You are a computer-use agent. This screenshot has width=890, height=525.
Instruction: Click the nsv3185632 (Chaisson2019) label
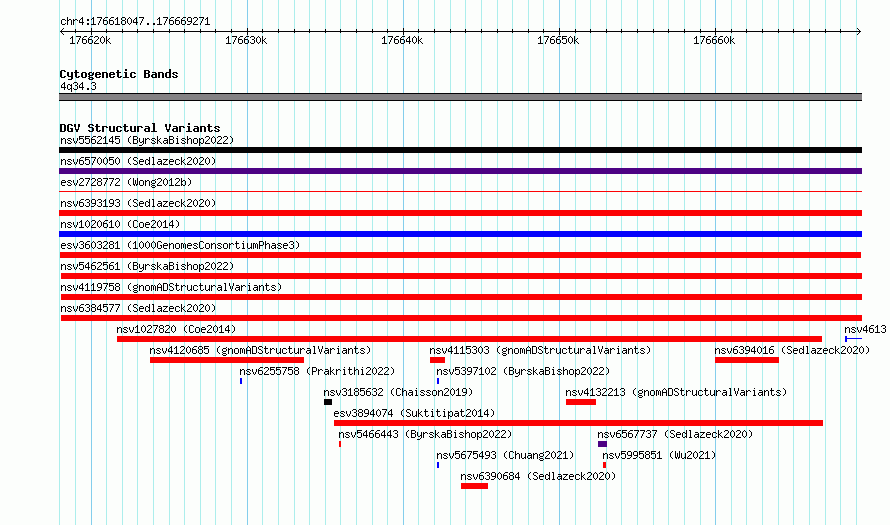click(x=398, y=392)
